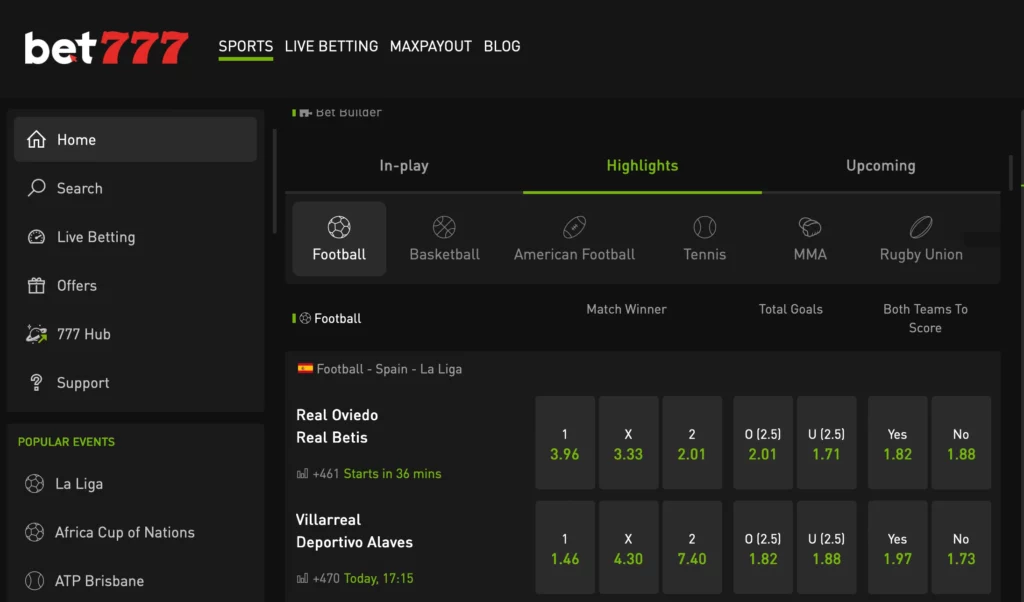This screenshot has height=602, width=1024.
Task: Select the Football sport filter
Action: point(339,238)
